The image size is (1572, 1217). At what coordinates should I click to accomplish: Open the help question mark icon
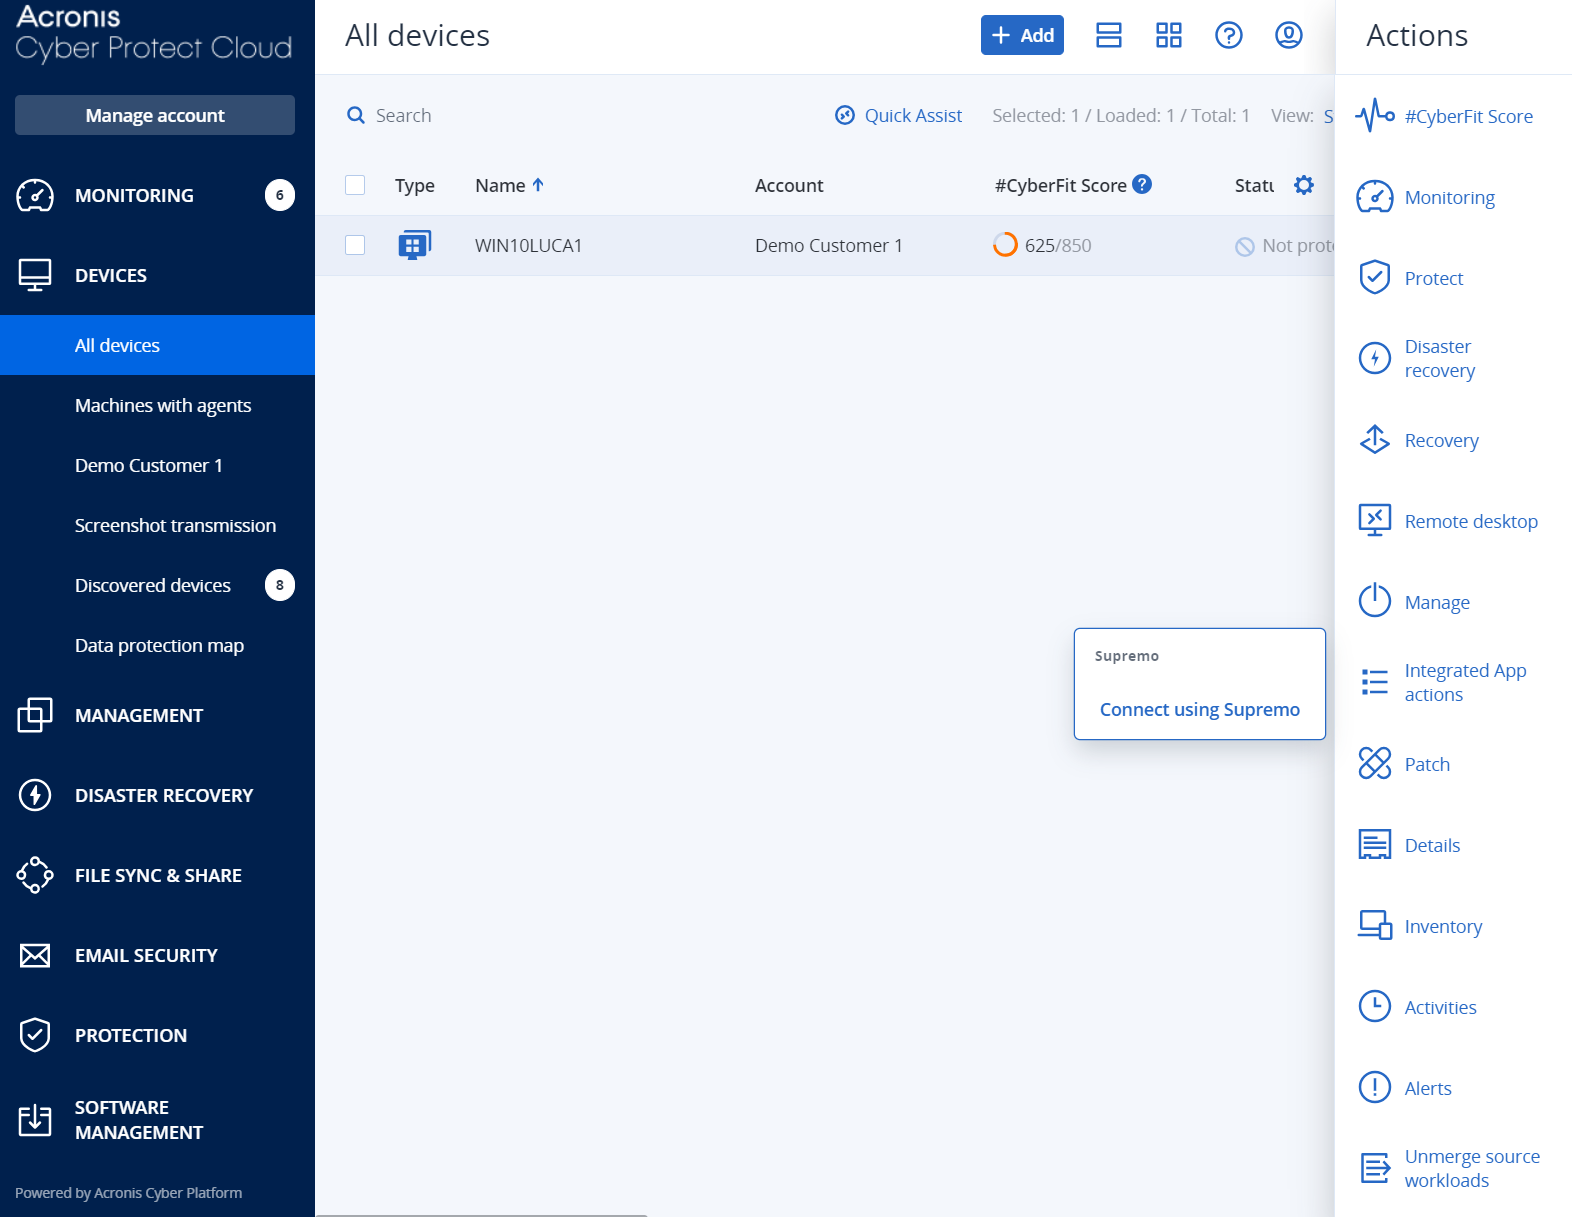tap(1229, 35)
